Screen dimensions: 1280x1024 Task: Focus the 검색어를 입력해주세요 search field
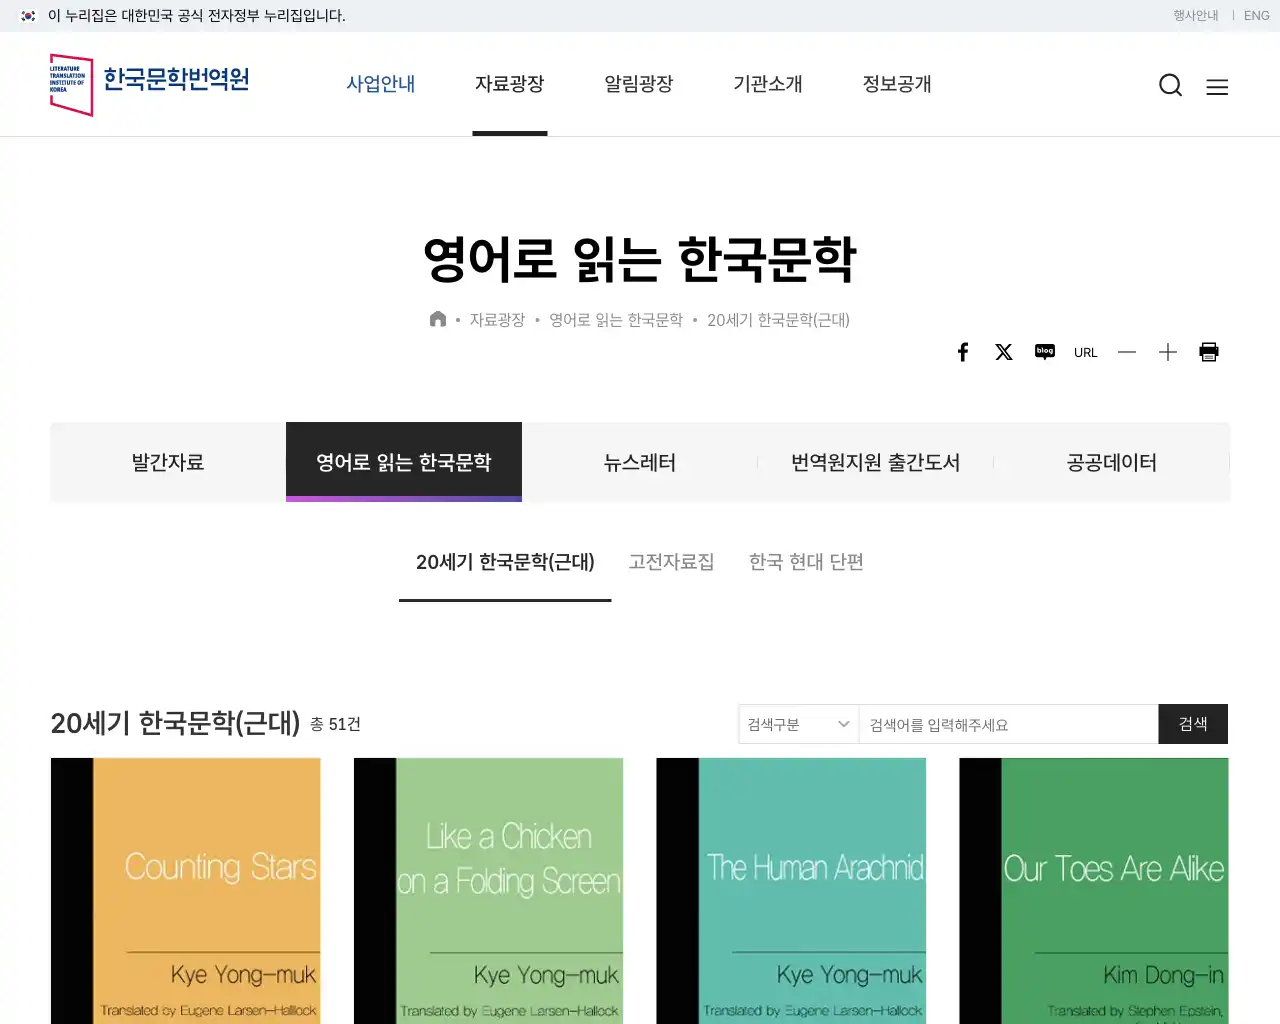click(1008, 724)
